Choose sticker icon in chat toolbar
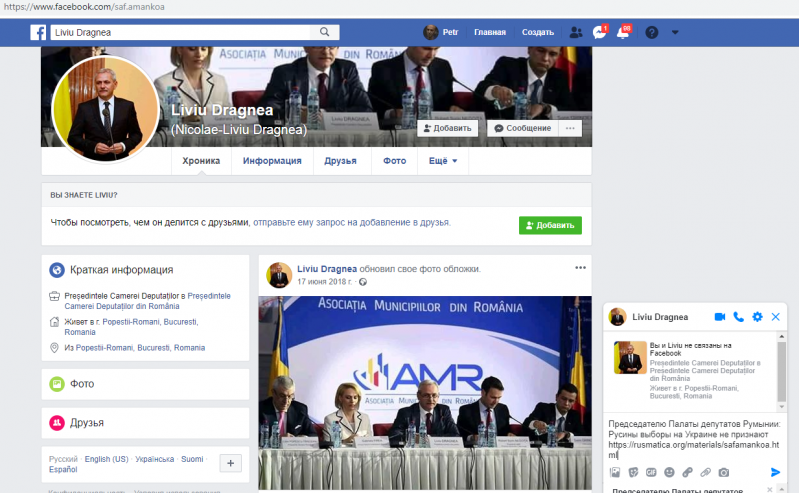 (633, 473)
